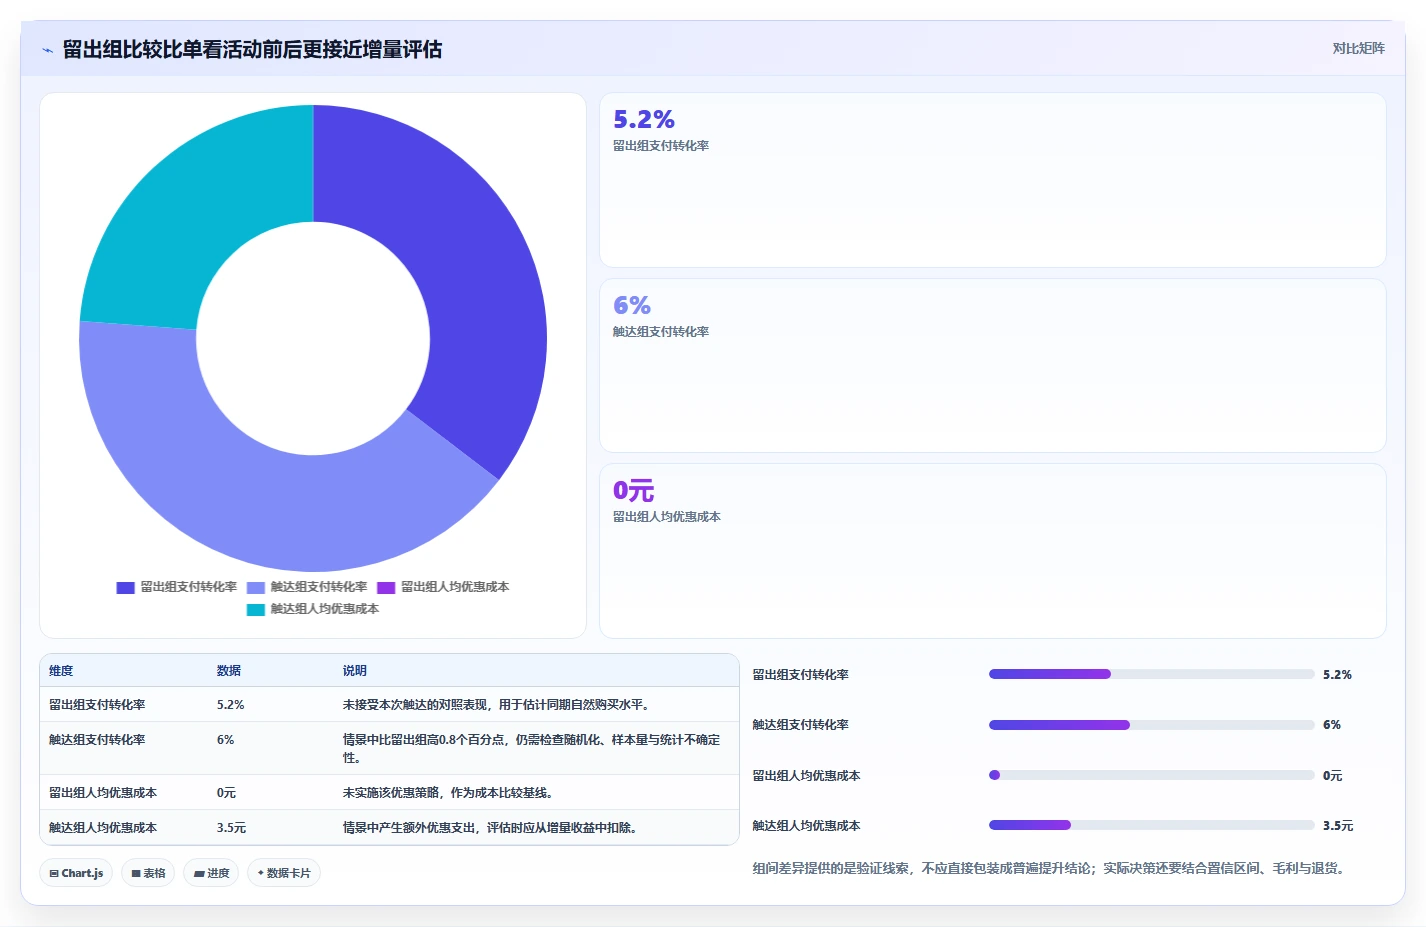The height and width of the screenshot is (927, 1426).
Task: Click progress bar for 留出组支付转化率
Action: 1151,674
